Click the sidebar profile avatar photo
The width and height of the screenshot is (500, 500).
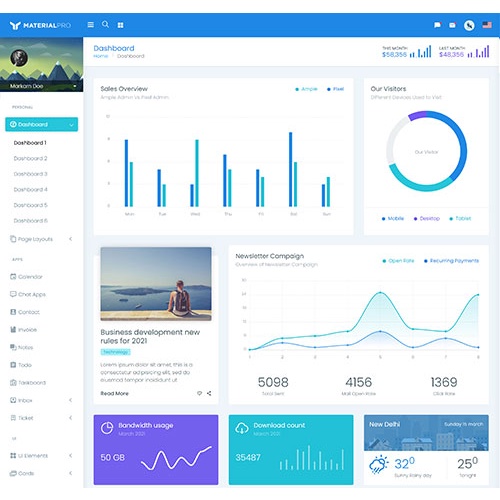tap(19, 58)
